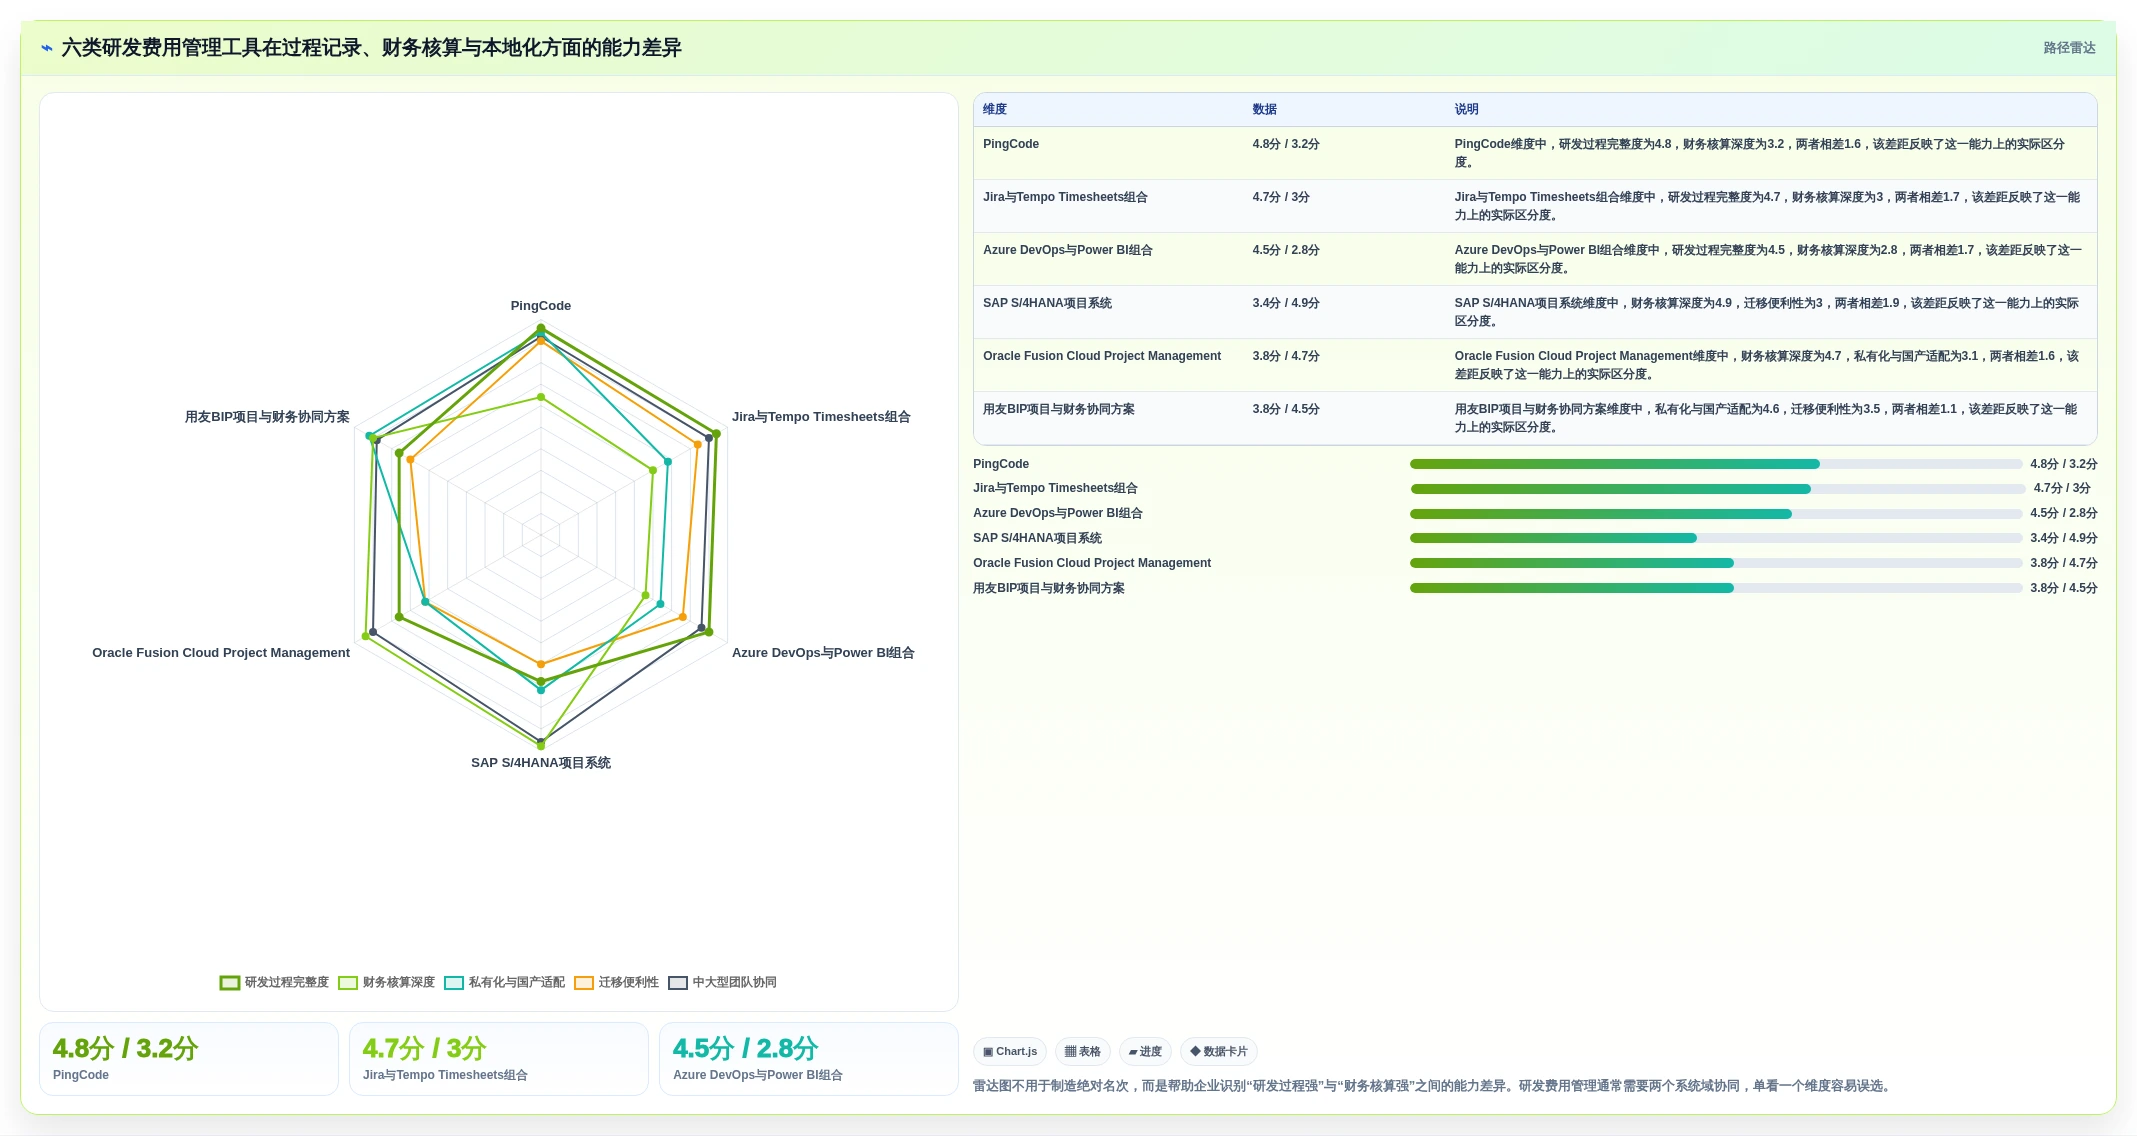Click the Oracle Fusion Cloud Project Management progress bar
The height and width of the screenshot is (1136, 2137).
(x=1716, y=564)
